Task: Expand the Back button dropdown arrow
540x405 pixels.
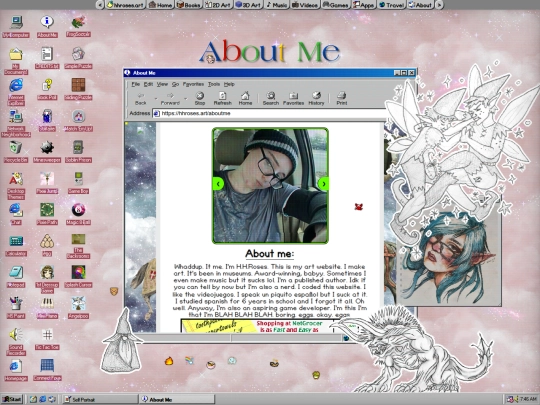Action: coord(156,98)
